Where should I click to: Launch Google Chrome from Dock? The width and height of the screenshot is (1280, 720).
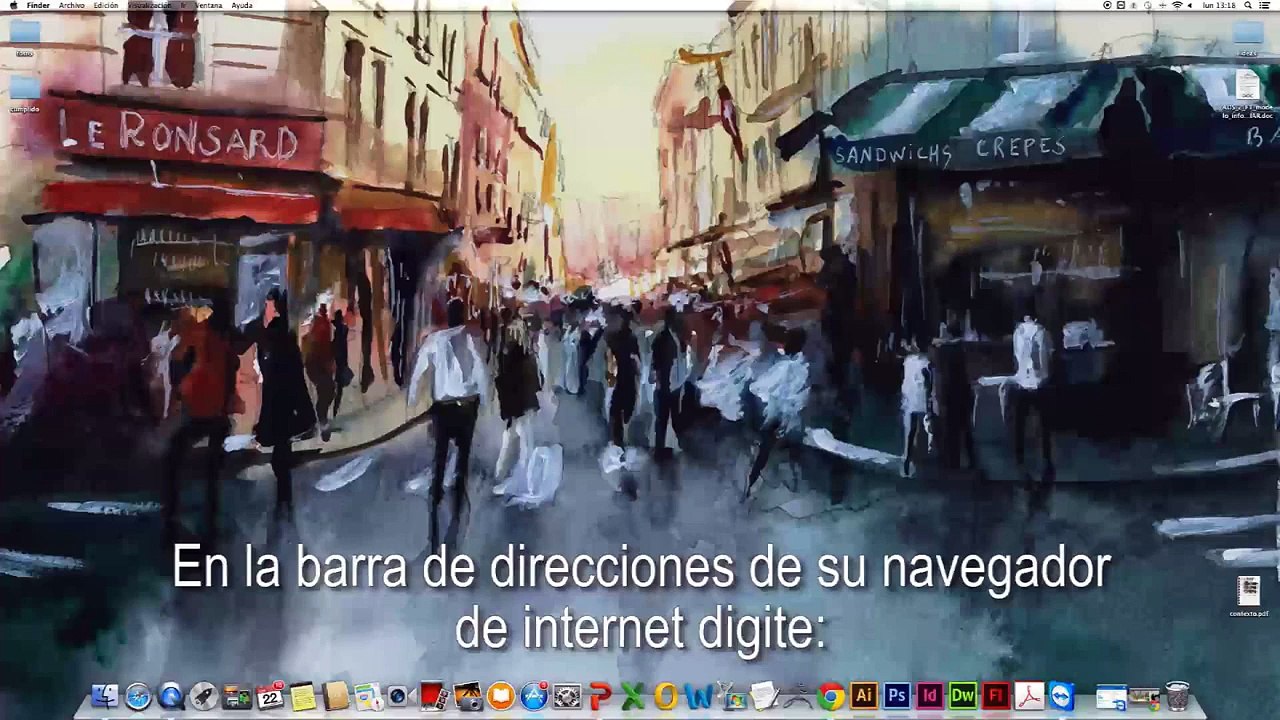click(831, 696)
